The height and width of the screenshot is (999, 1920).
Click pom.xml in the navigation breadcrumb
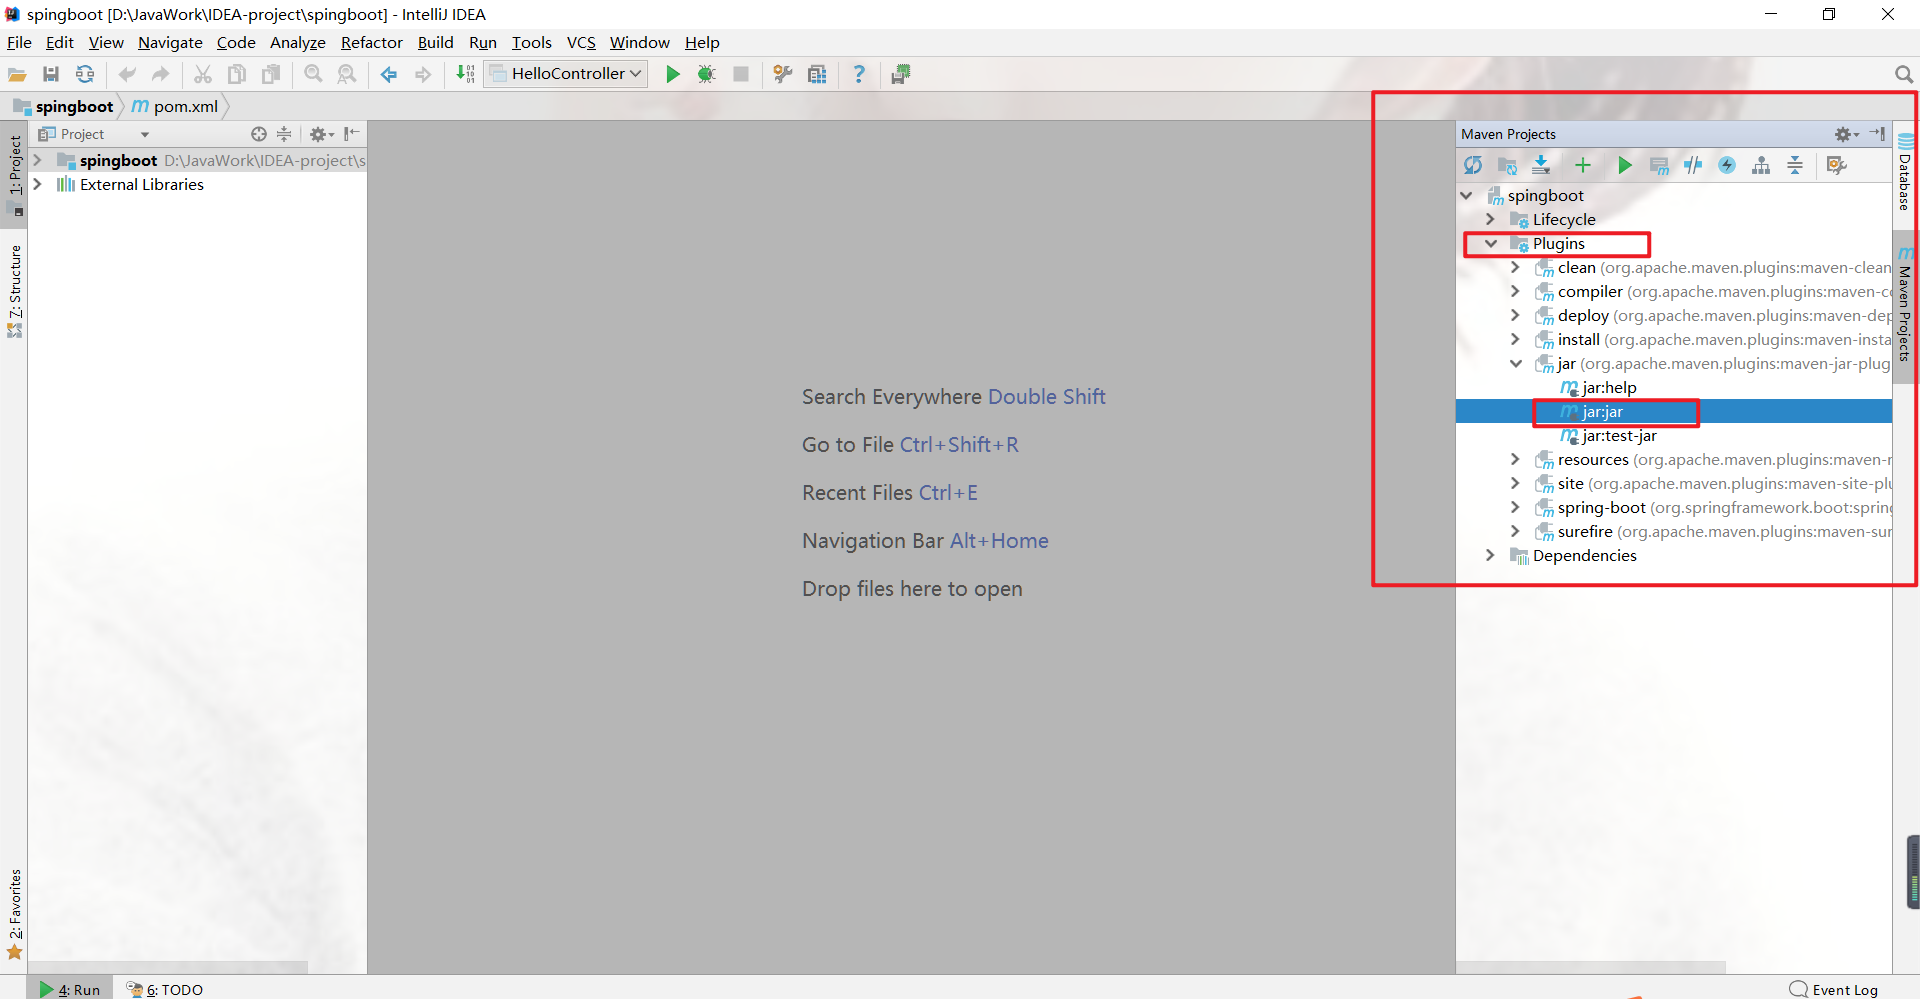click(175, 106)
